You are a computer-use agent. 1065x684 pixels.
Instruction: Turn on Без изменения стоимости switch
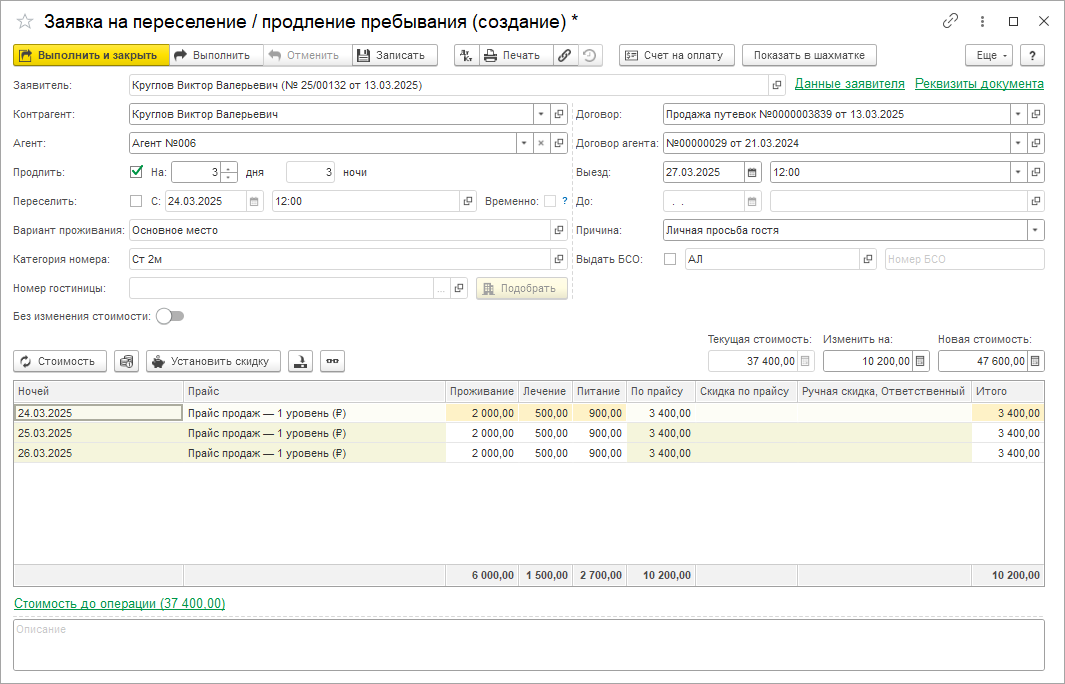click(x=170, y=316)
